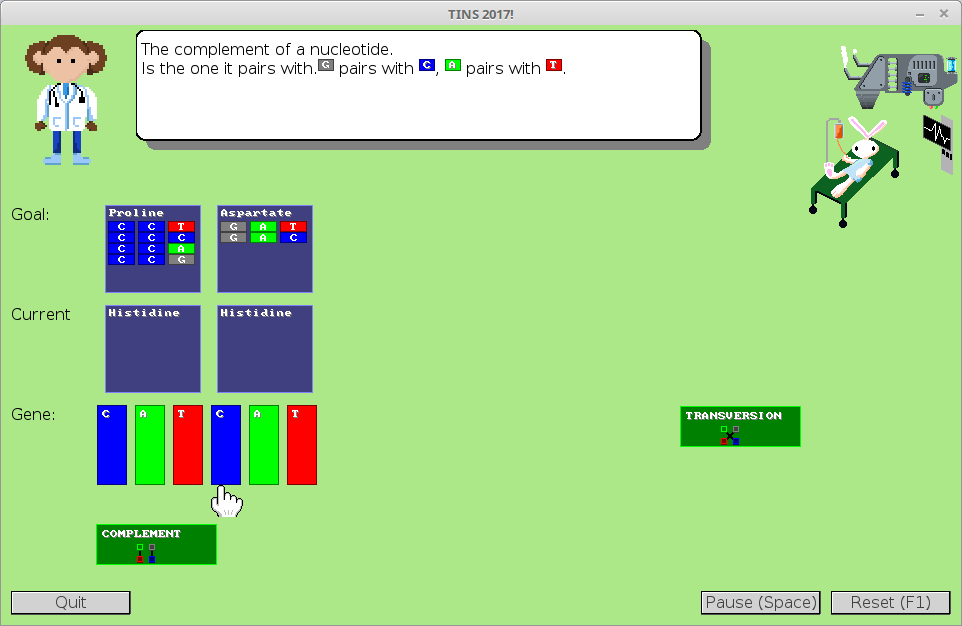Select the first blue C gene card
The height and width of the screenshot is (626, 962).
pyautogui.click(x=112, y=445)
